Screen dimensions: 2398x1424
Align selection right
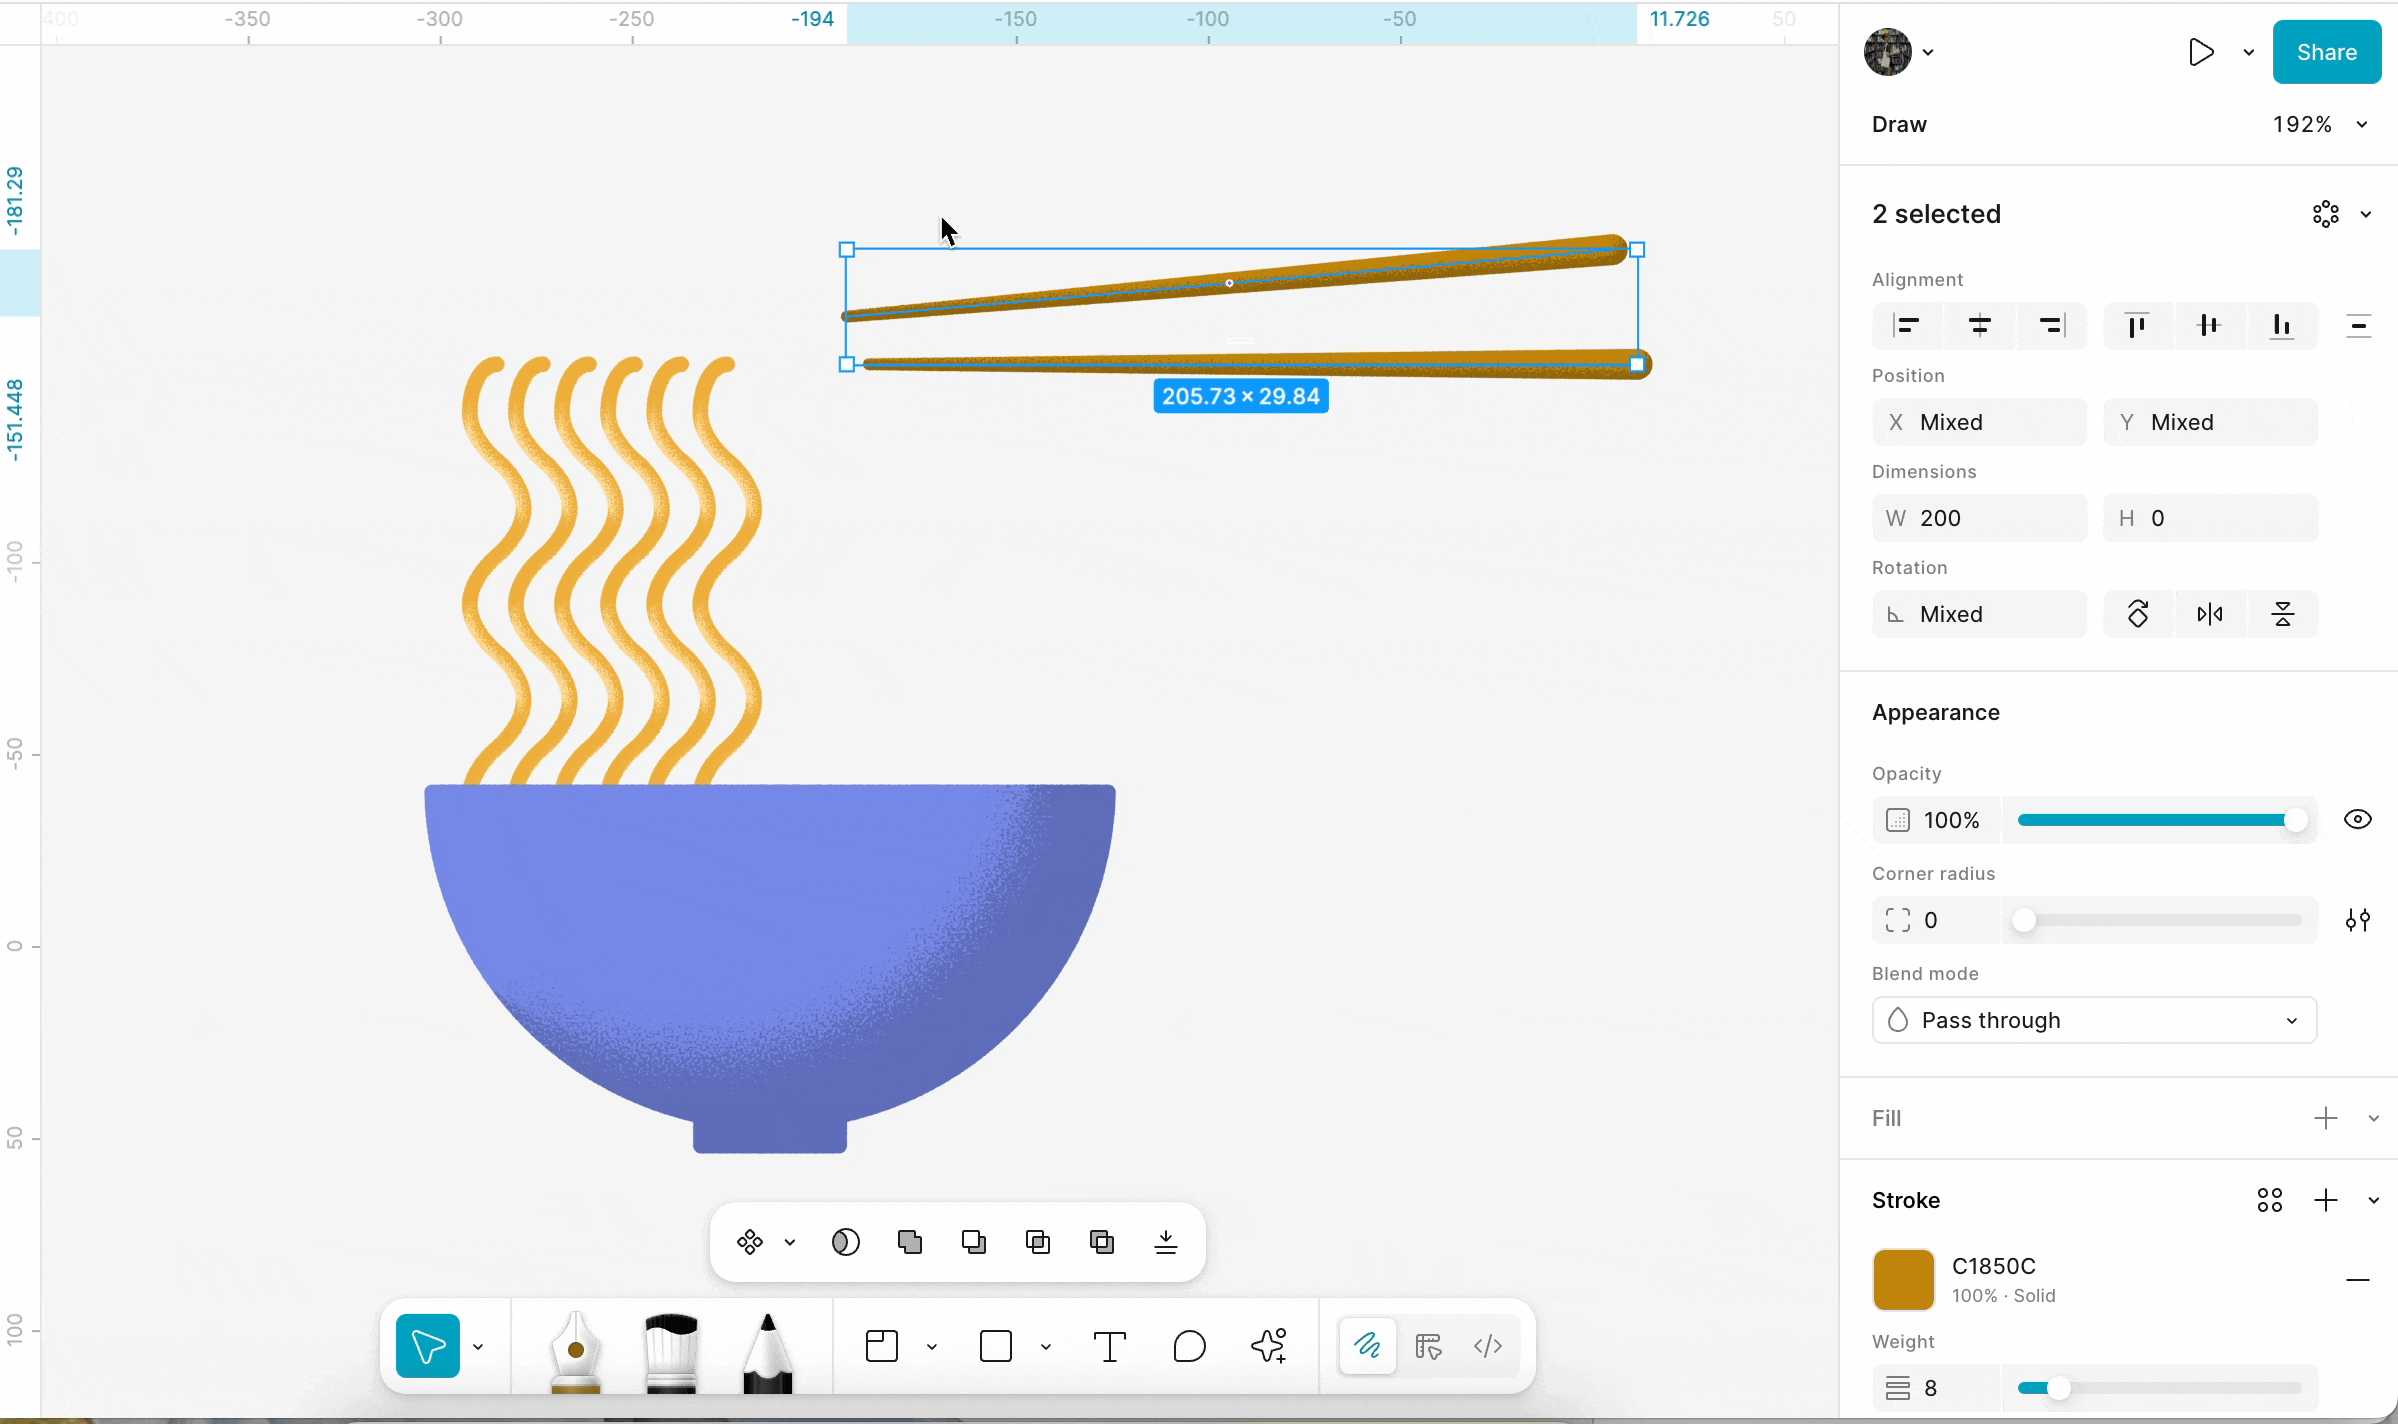click(2052, 326)
